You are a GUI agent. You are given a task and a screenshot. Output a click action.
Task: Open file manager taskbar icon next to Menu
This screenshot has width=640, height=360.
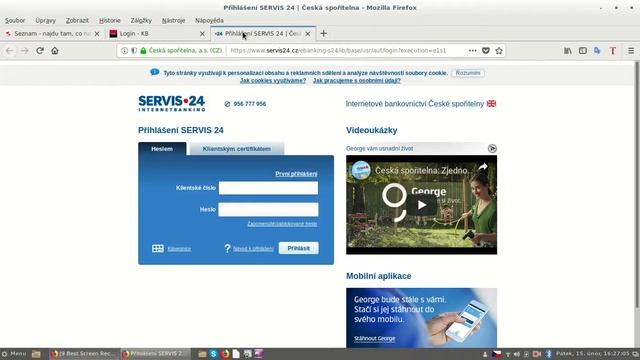pos(36,354)
